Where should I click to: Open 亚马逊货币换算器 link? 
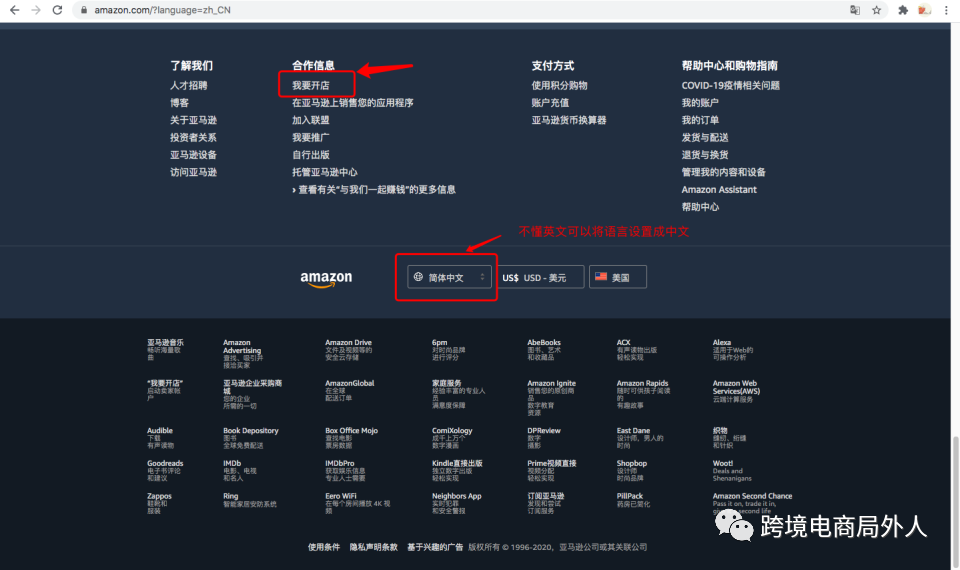[x=569, y=120]
